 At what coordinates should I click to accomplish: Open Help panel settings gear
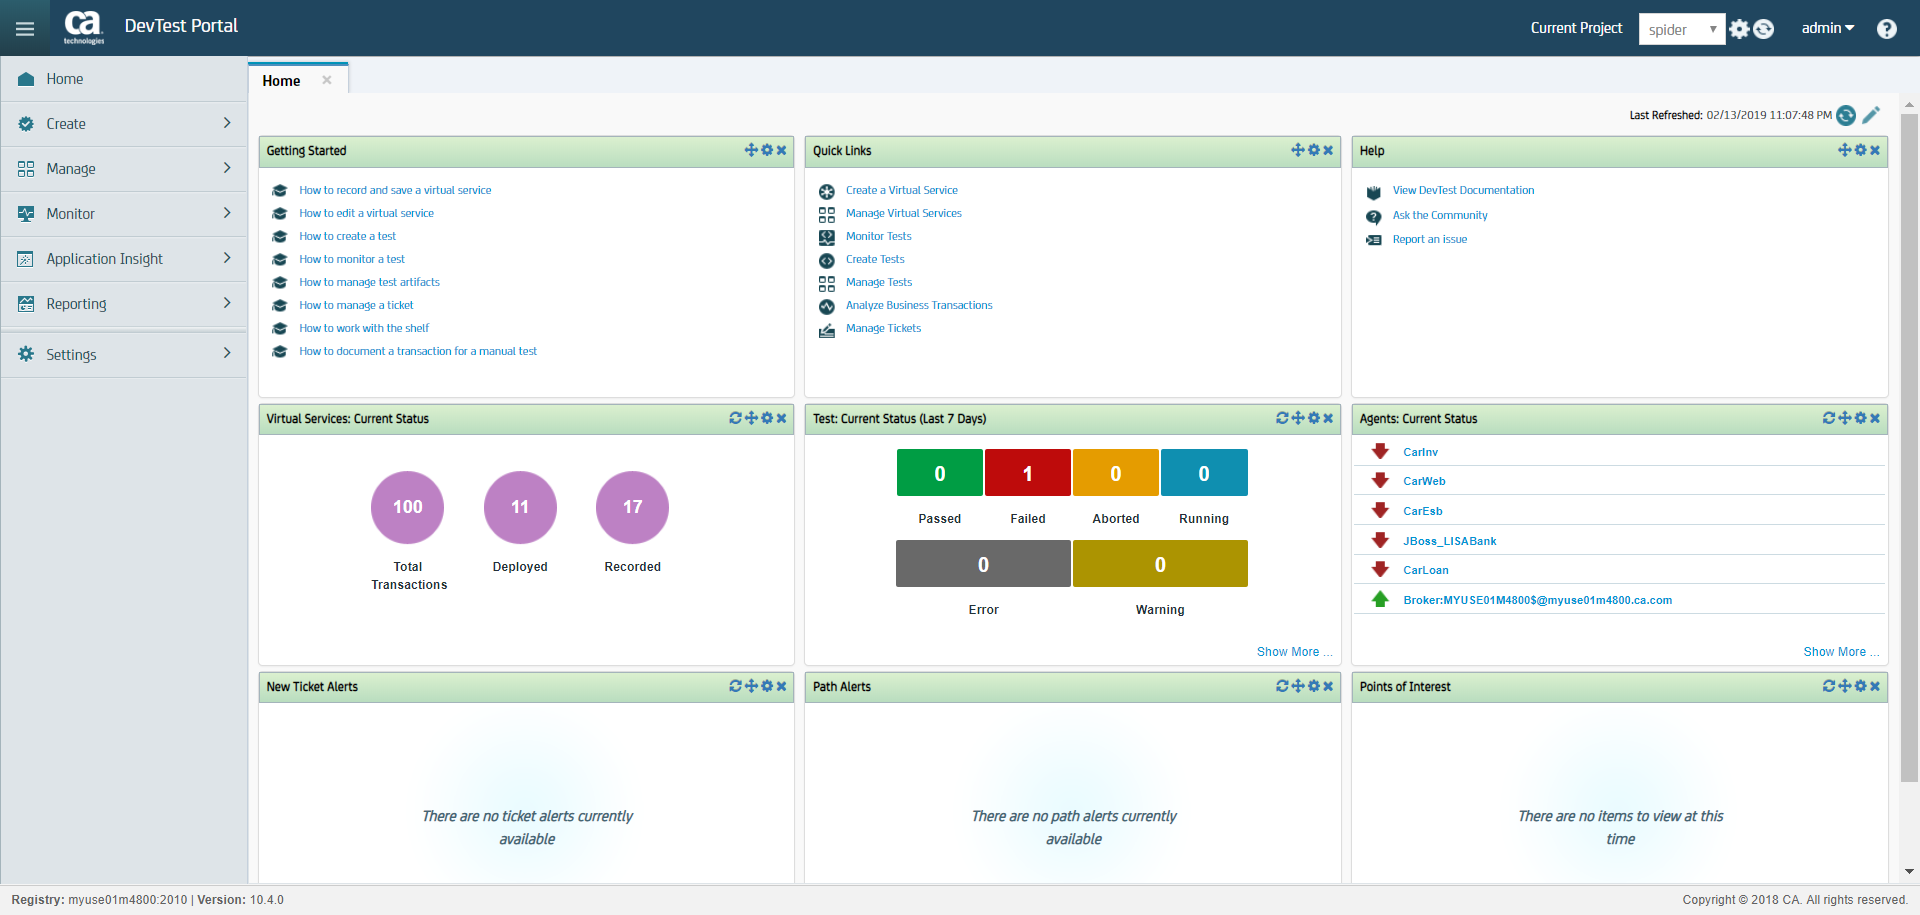point(1860,150)
